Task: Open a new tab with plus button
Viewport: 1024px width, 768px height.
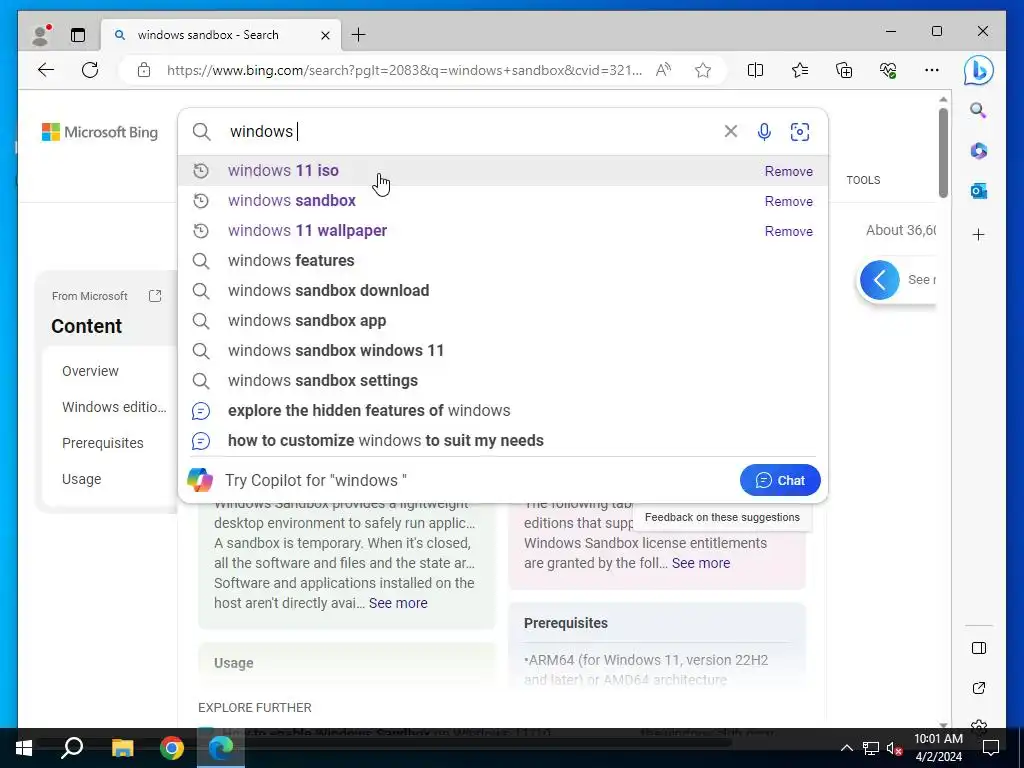Action: (359, 35)
